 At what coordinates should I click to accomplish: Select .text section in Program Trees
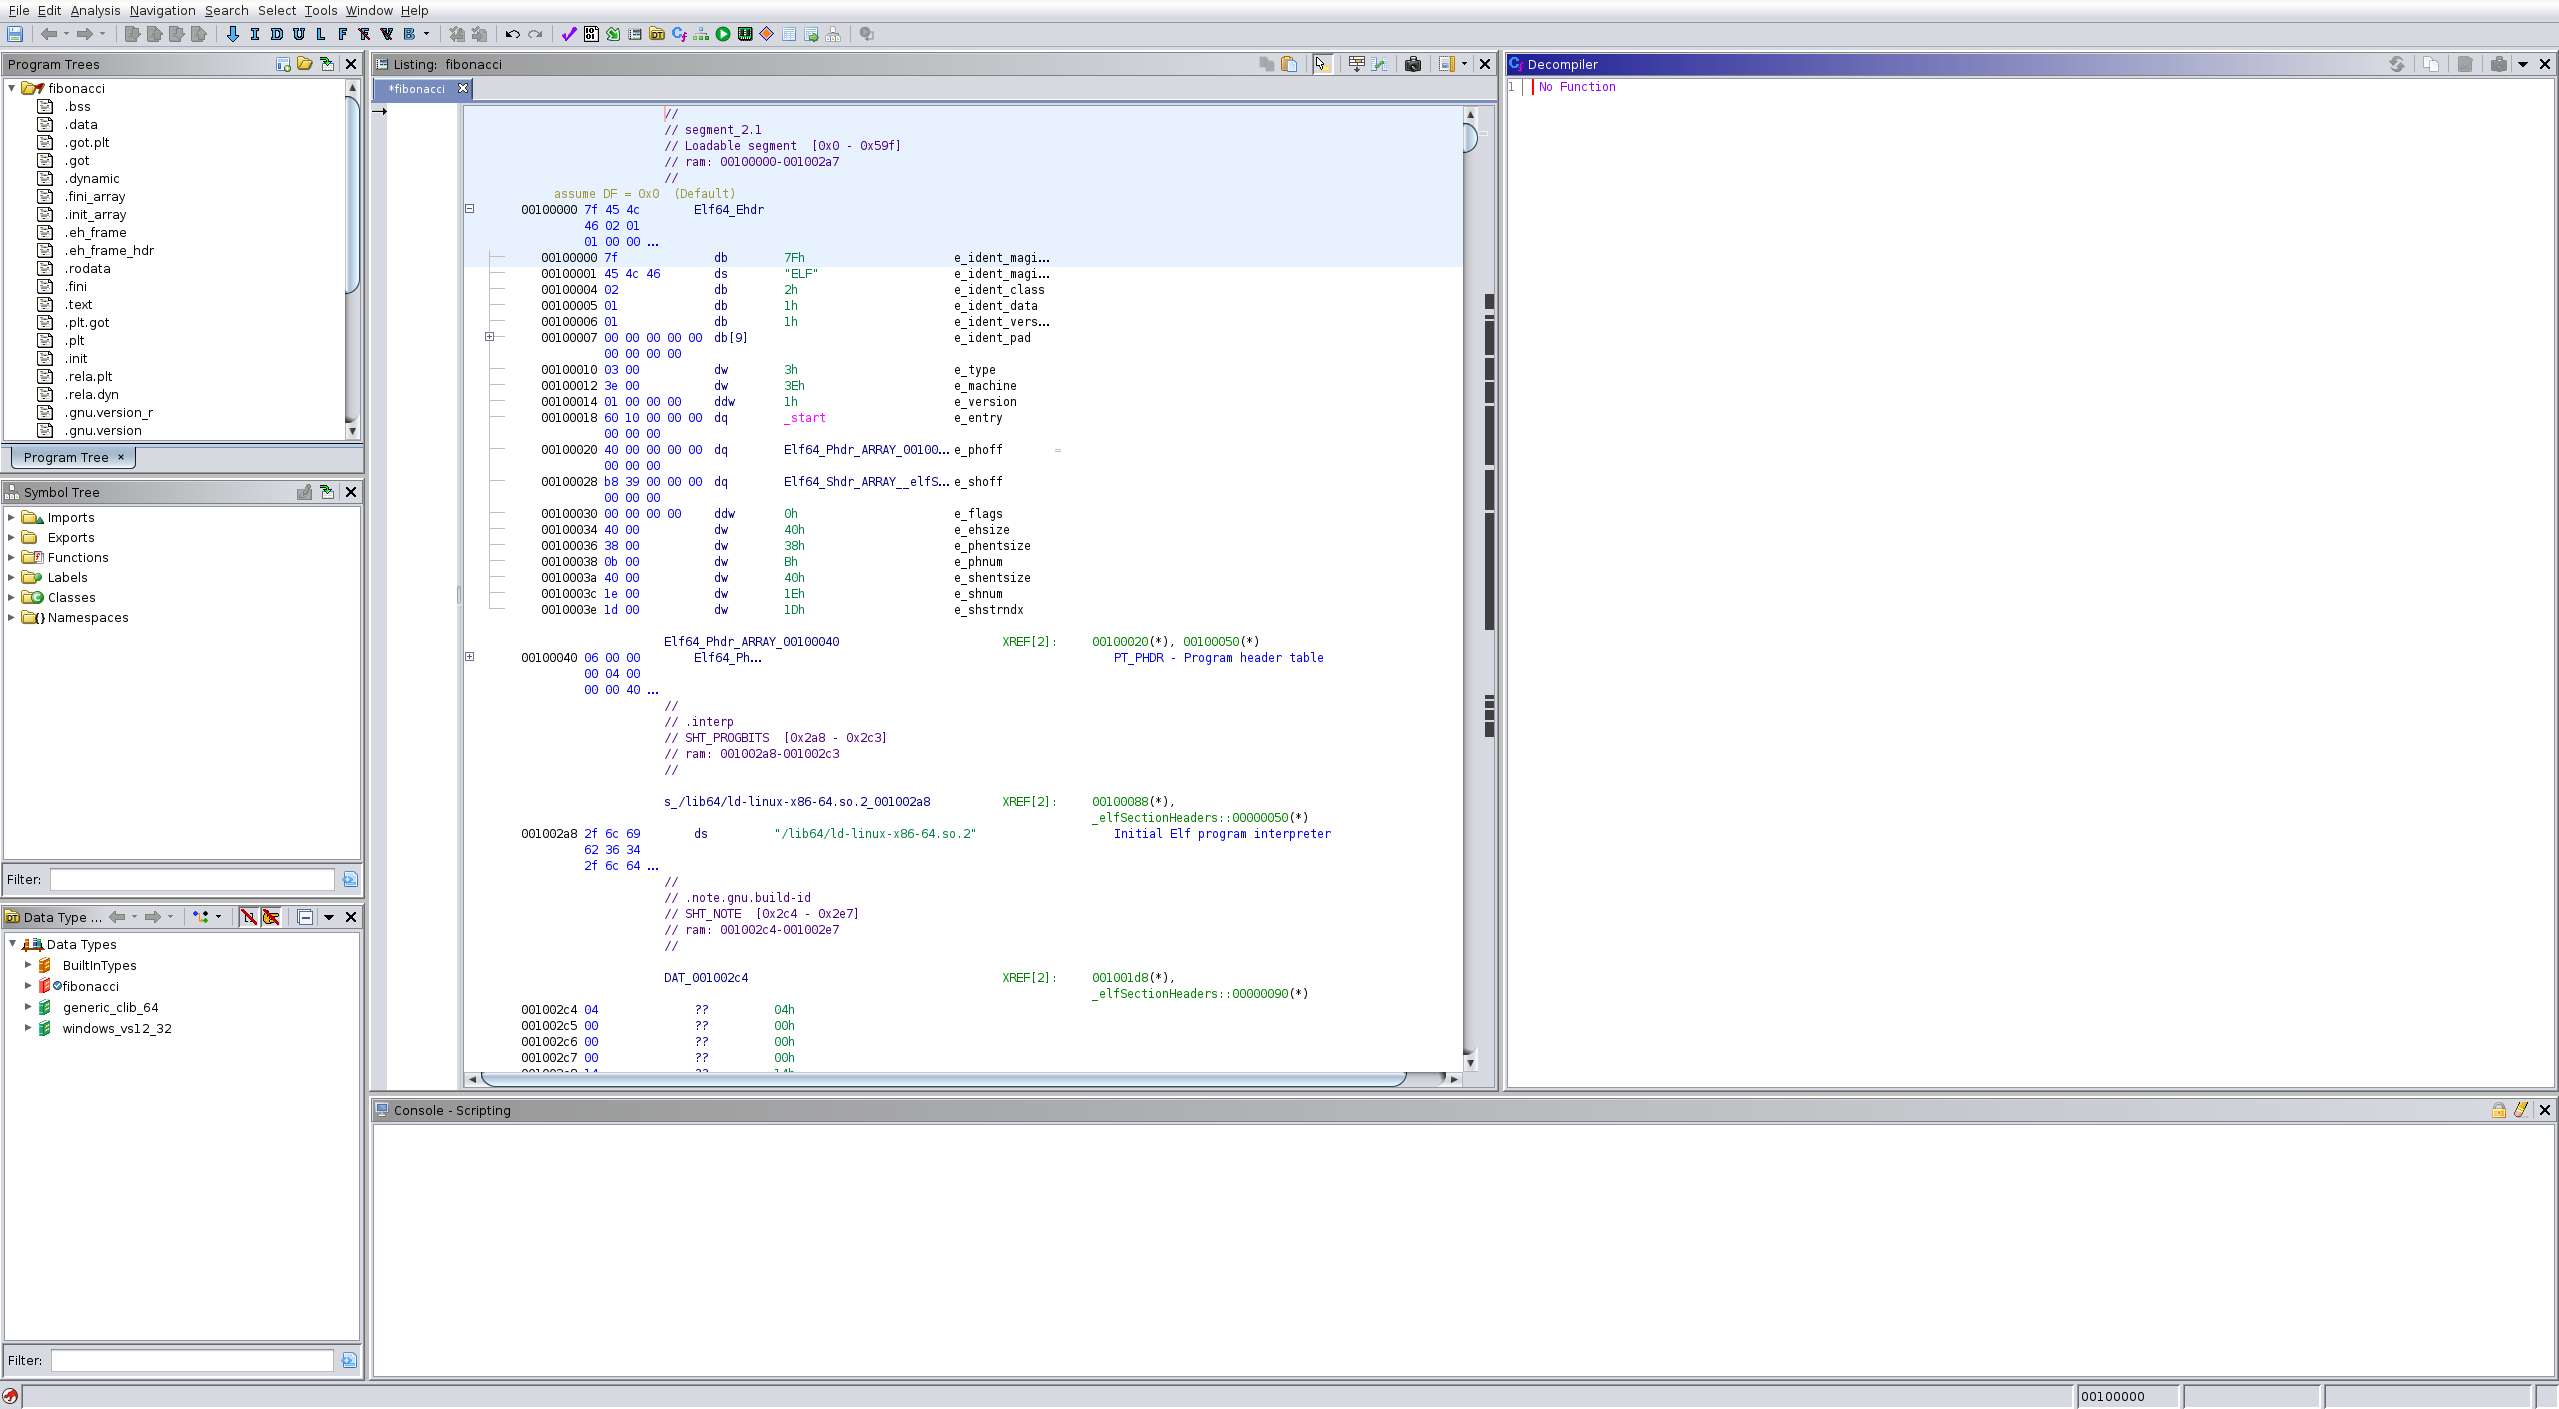tap(79, 305)
